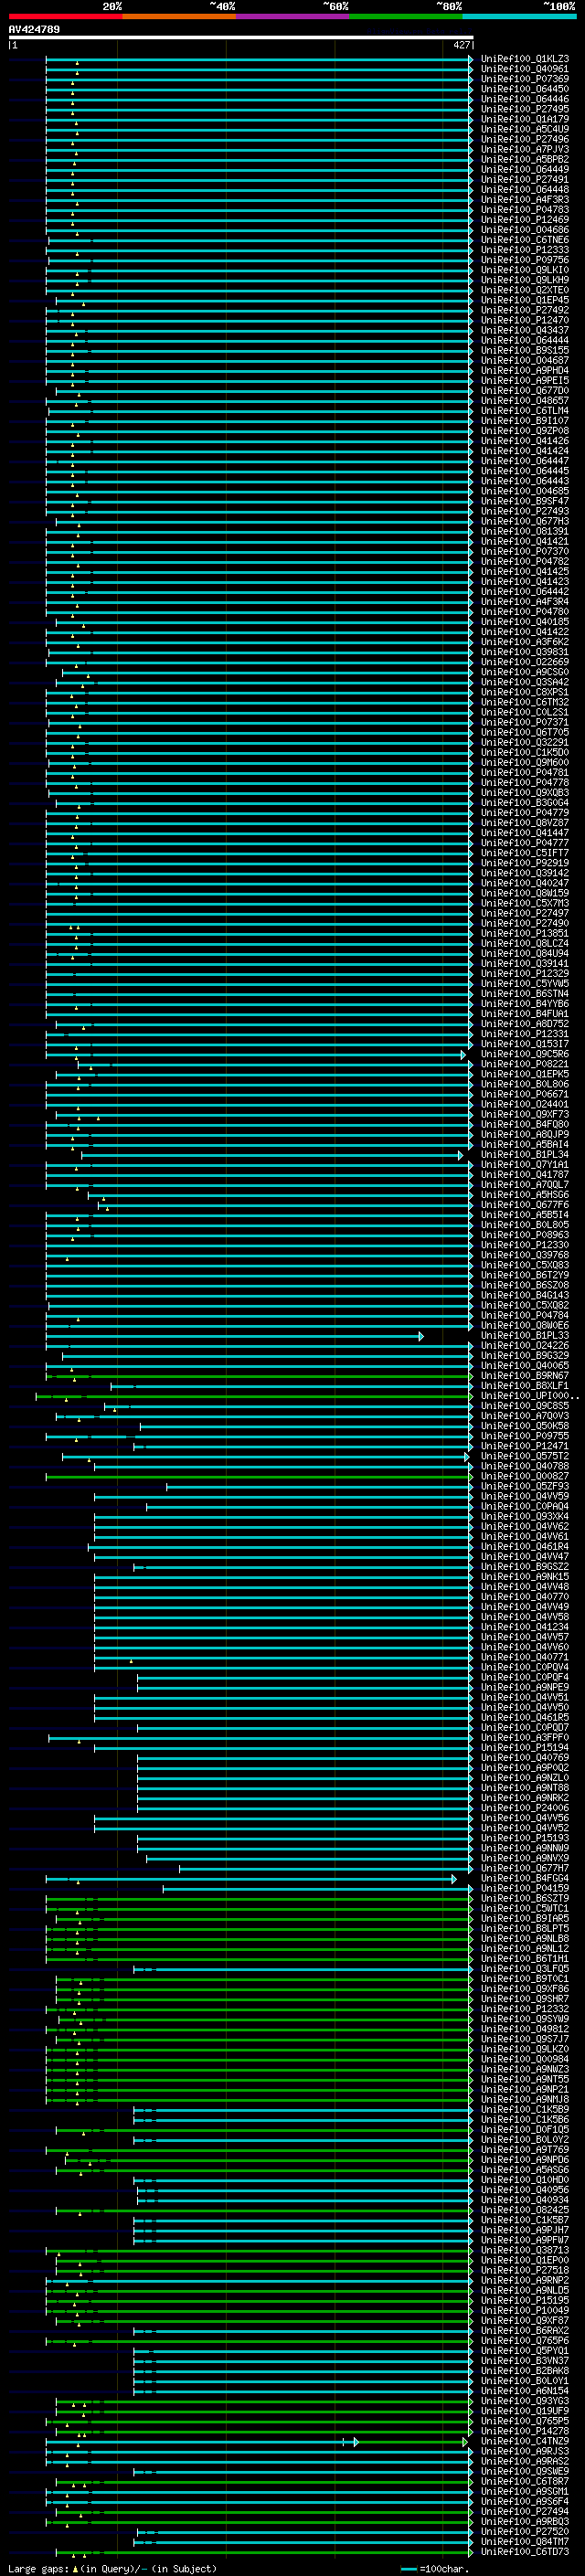Open the UniRef100_Q40771 hit
This screenshot has width=585, height=2576.
(x=525, y=1657)
